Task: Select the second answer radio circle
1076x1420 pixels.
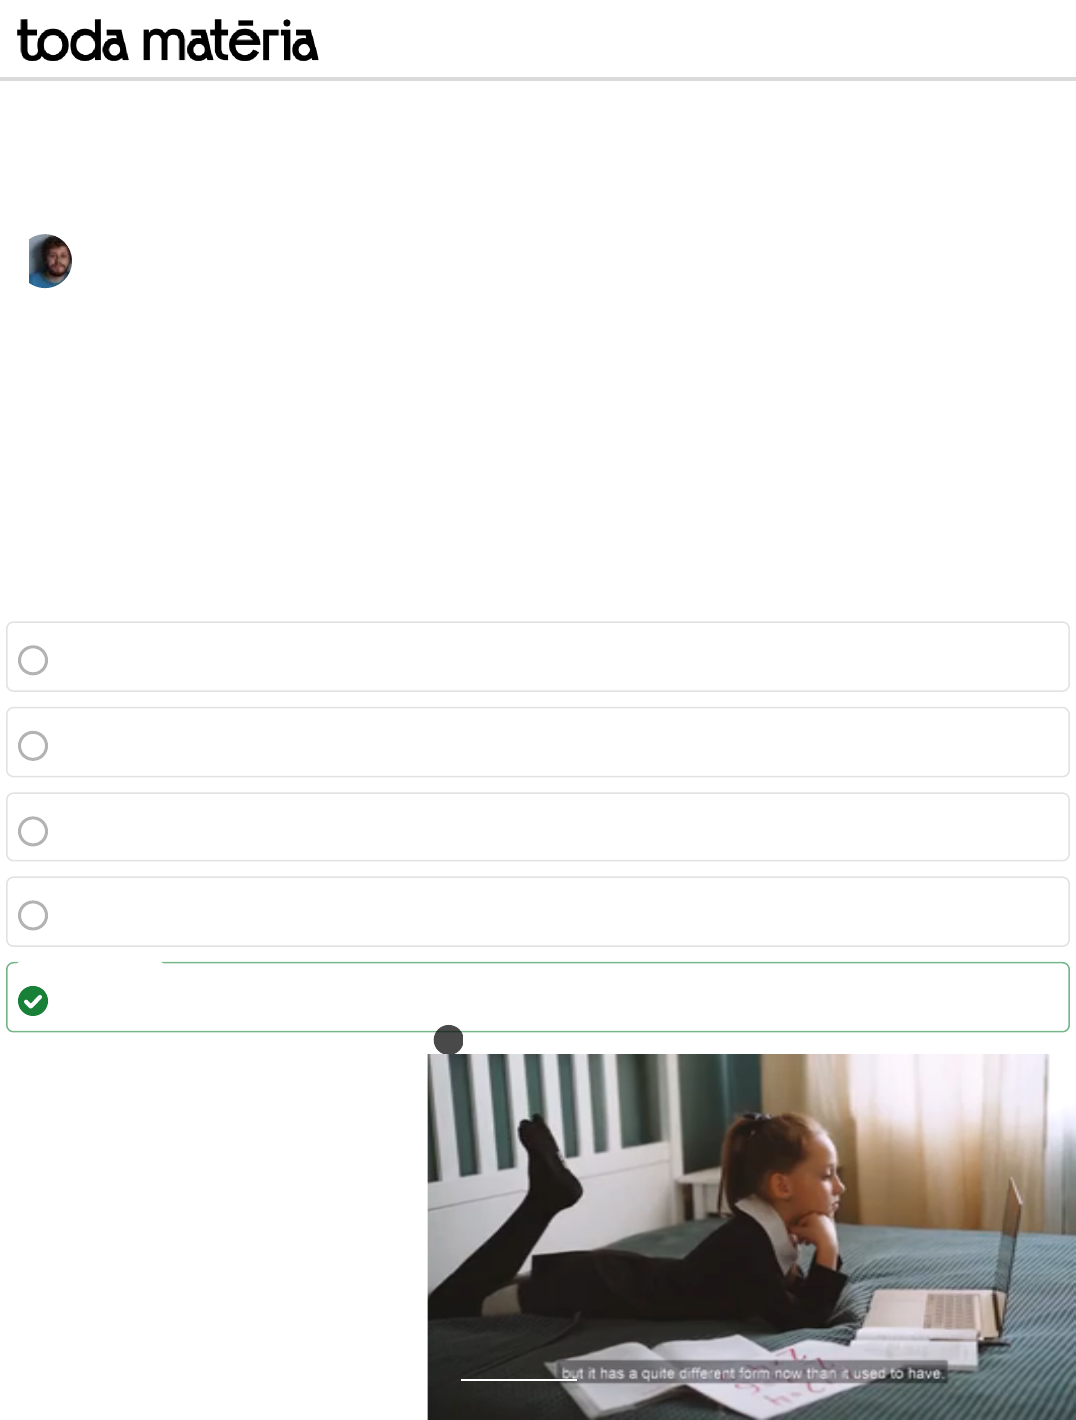Action: pos(33,746)
